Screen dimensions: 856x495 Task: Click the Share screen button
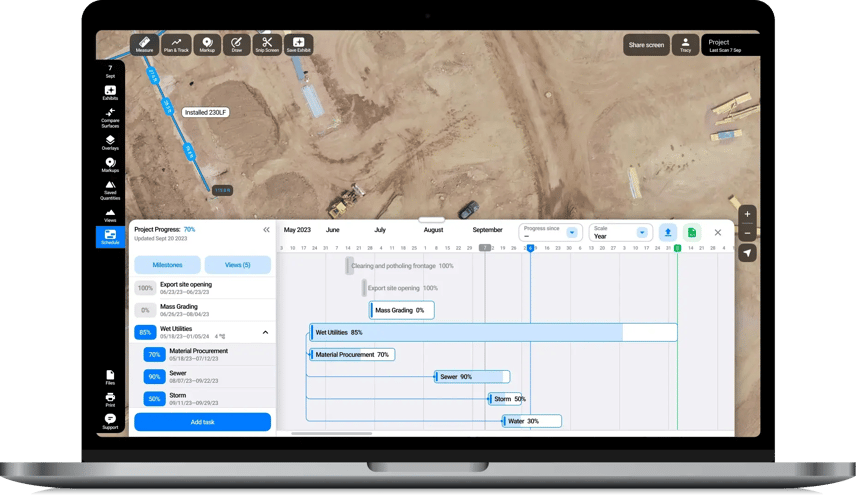pyautogui.click(x=646, y=45)
